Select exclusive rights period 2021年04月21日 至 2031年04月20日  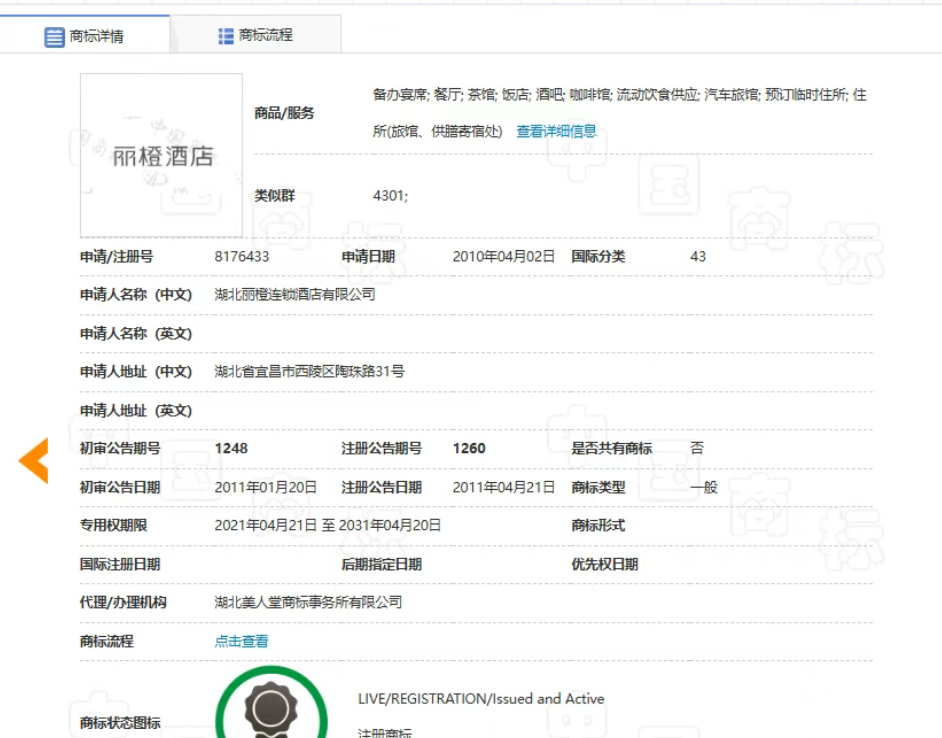point(327,525)
